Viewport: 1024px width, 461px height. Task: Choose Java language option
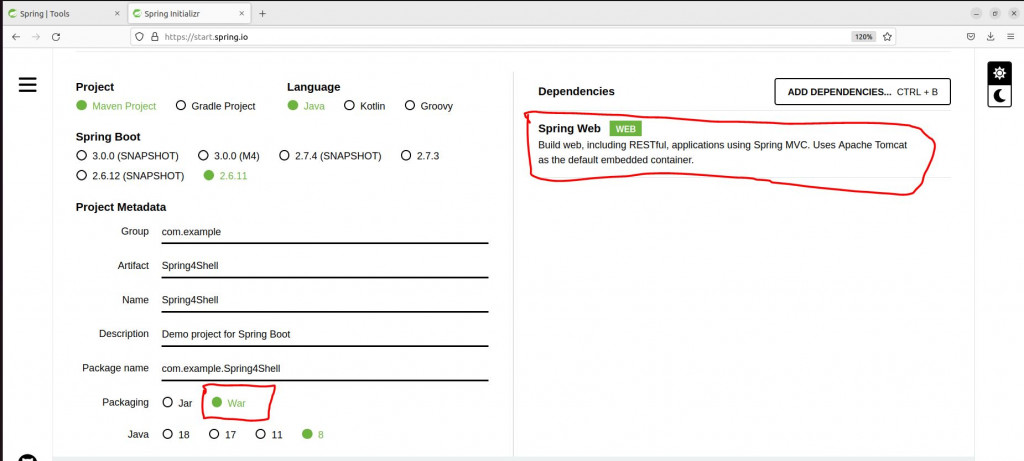(x=306, y=106)
